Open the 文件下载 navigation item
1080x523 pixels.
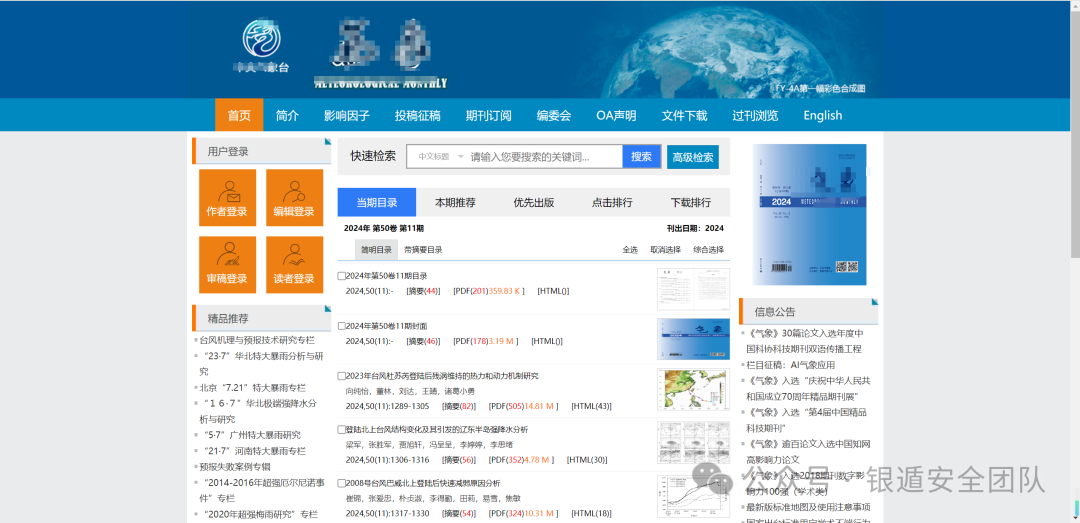tap(685, 115)
